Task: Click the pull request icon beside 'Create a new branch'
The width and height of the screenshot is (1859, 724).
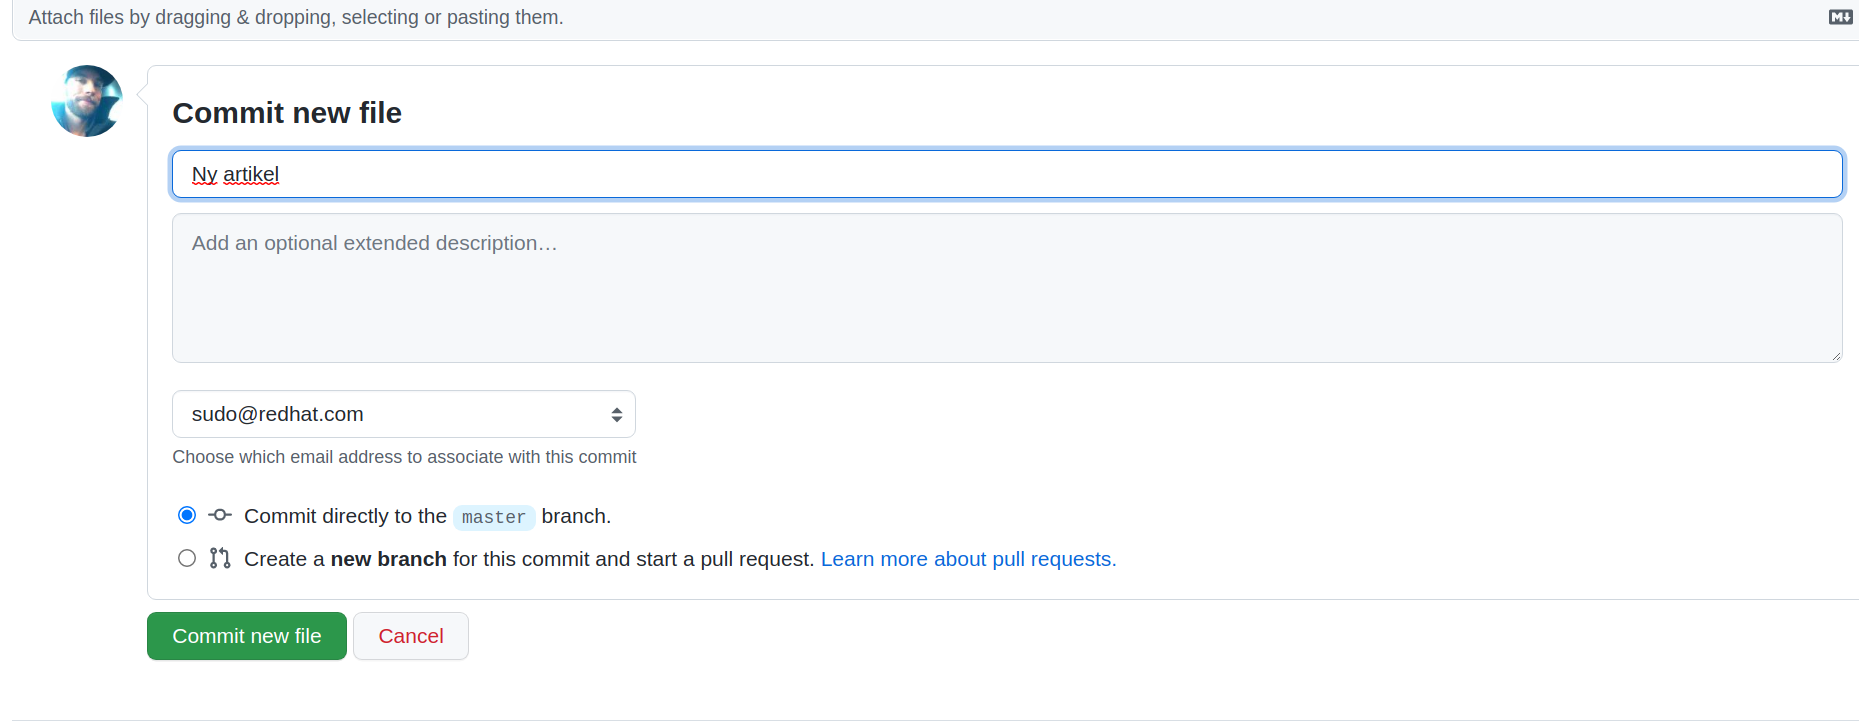Action: [220, 558]
